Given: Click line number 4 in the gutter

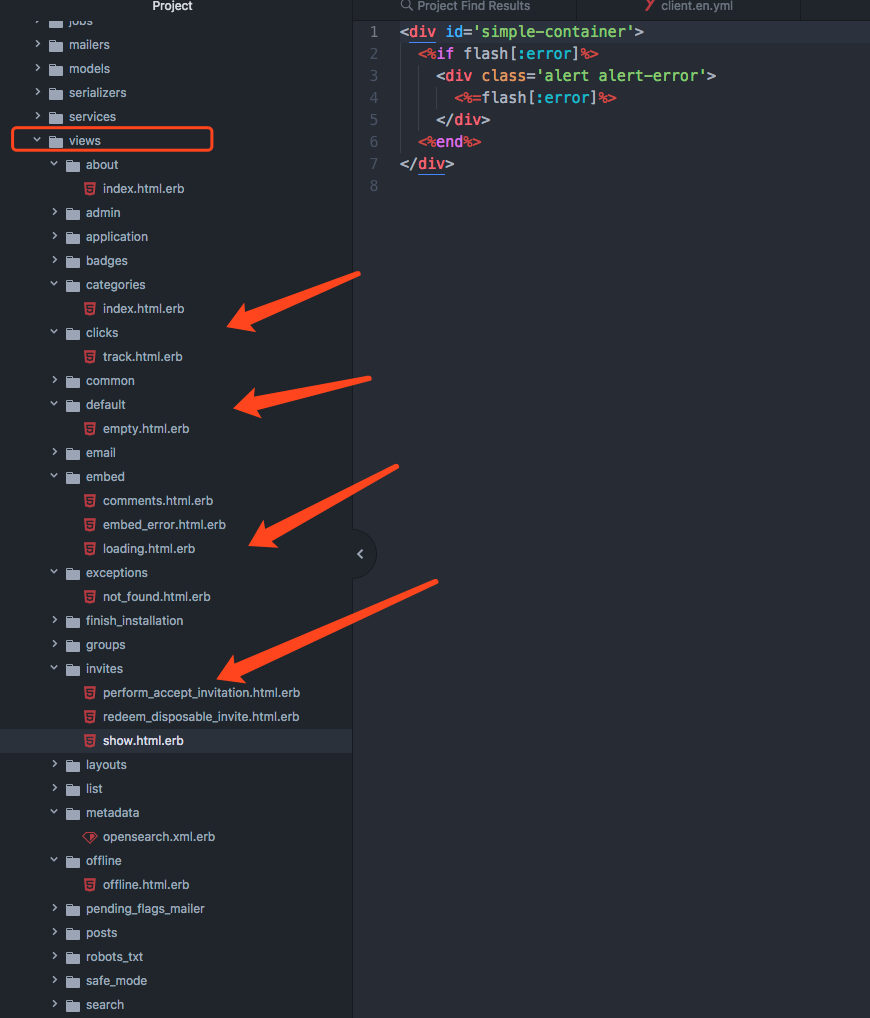Looking at the screenshot, I should (x=373, y=98).
